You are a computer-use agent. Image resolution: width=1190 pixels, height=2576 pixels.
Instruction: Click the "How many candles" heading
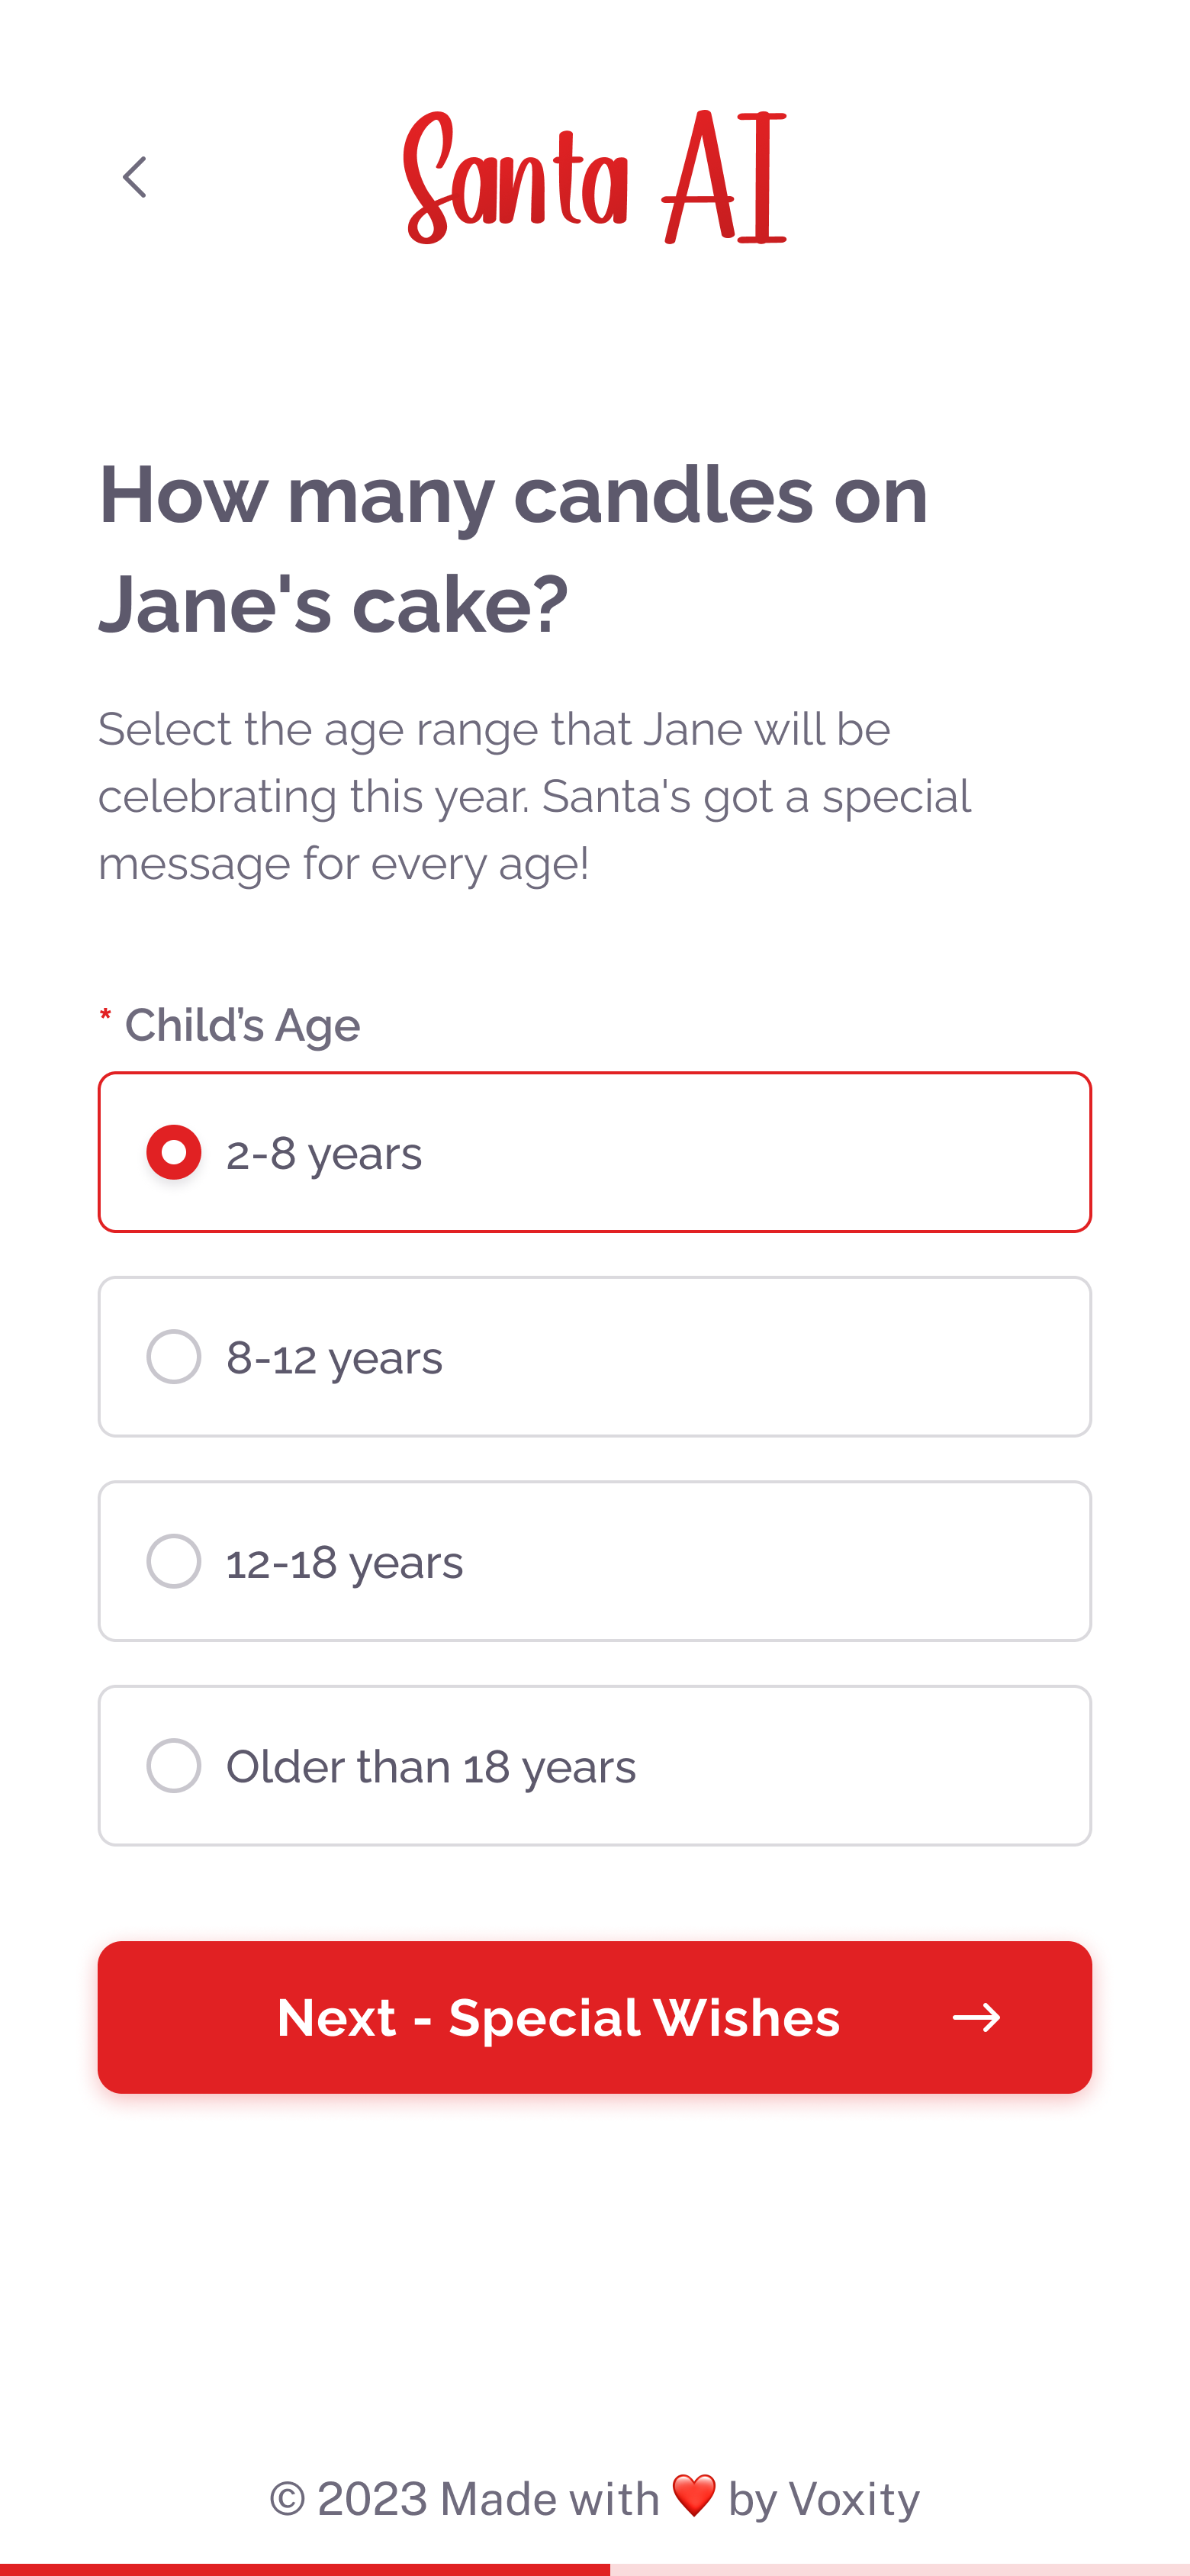514,549
